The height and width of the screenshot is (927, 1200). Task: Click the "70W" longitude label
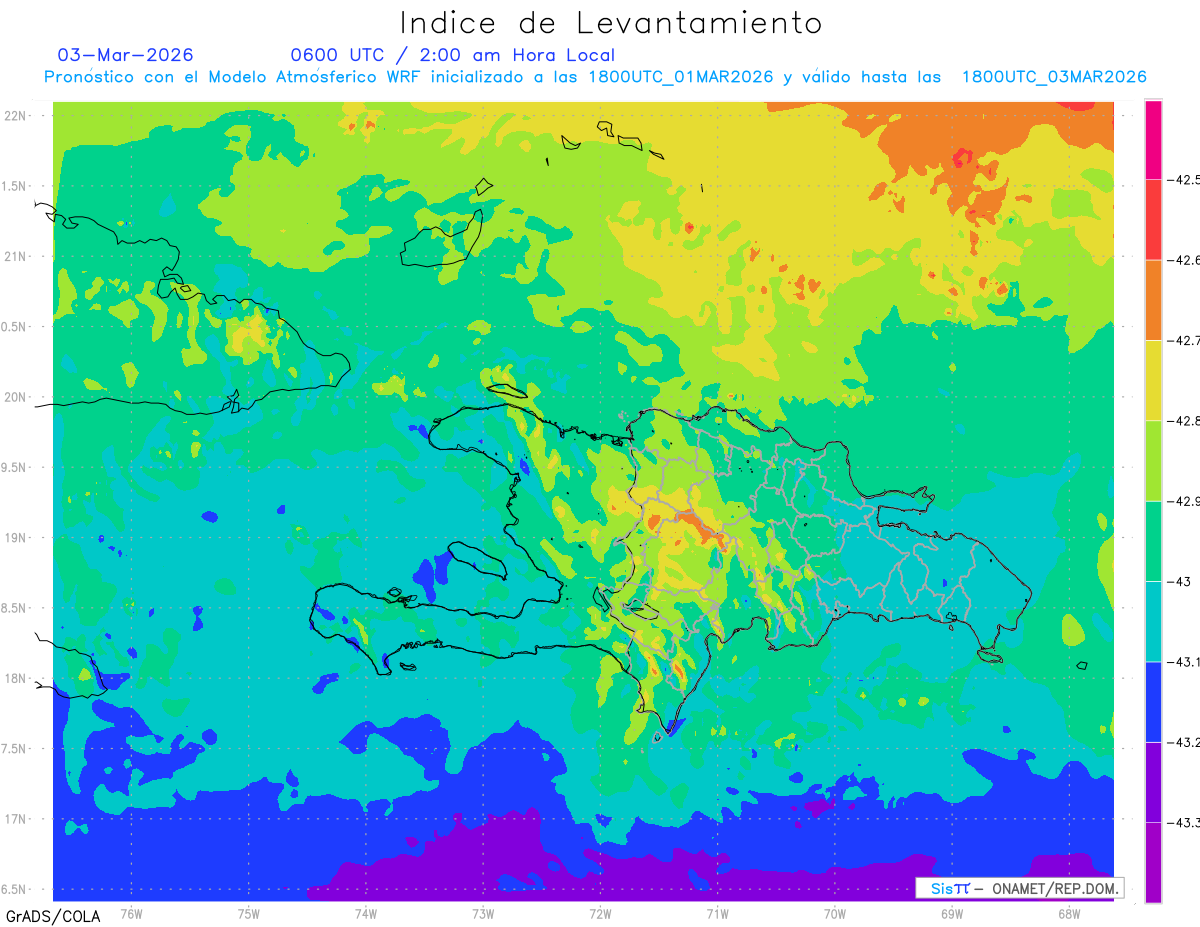(835, 913)
